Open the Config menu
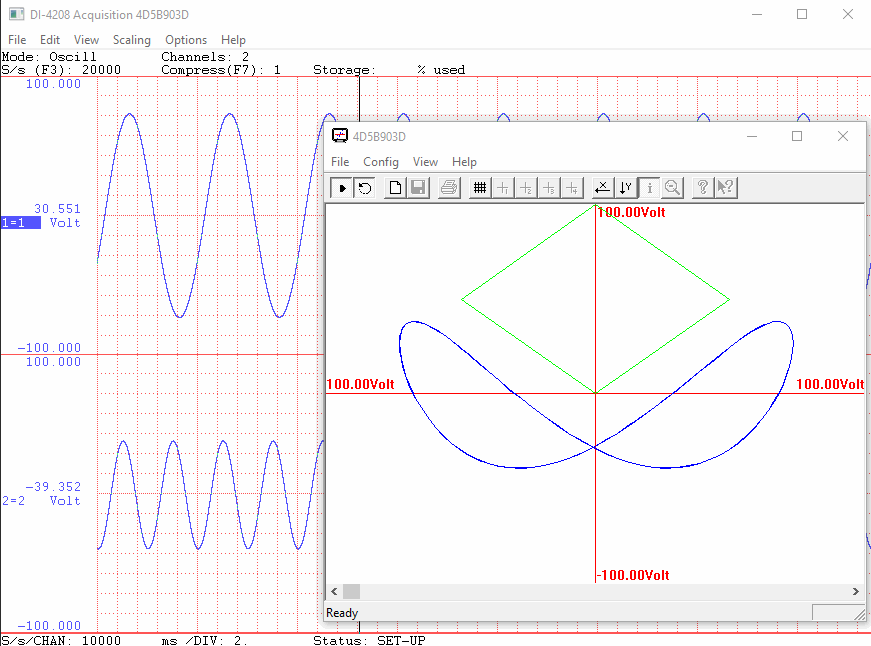Image resolution: width=871 pixels, height=646 pixels. point(381,162)
